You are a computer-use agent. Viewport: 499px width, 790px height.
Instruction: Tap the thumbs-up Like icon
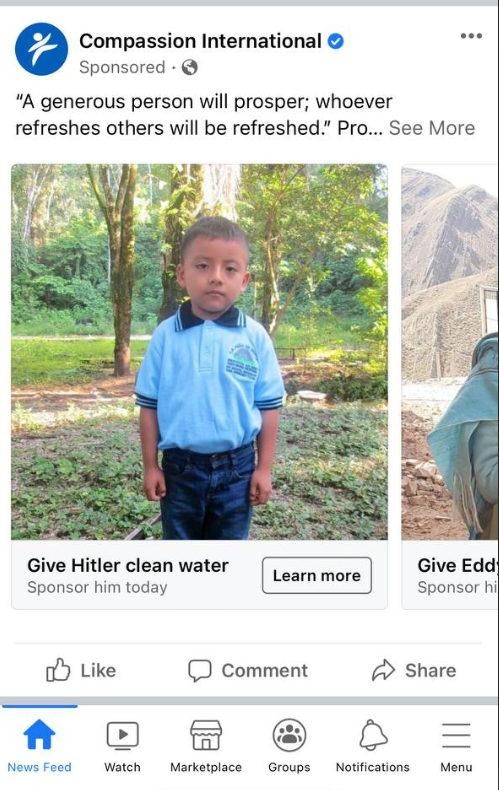pyautogui.click(x=58, y=670)
